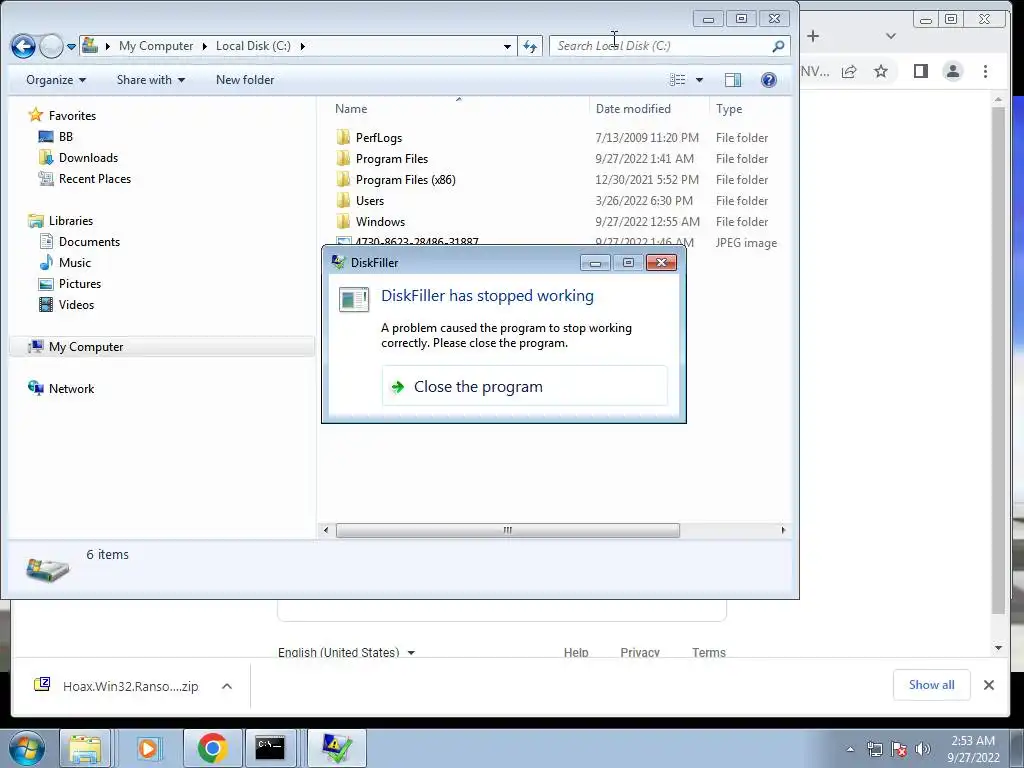Go back using the Explorer back arrow

(24, 46)
